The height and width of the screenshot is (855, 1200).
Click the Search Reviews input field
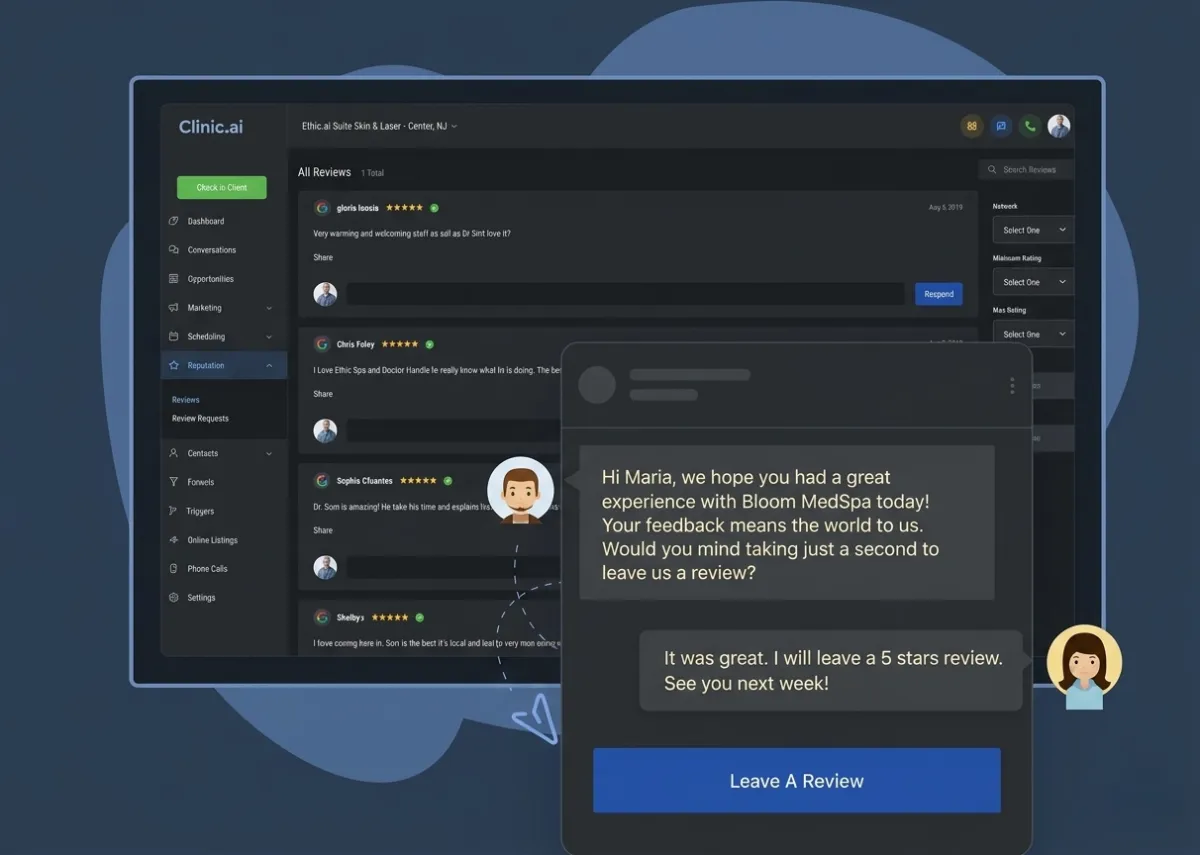[1027, 170]
